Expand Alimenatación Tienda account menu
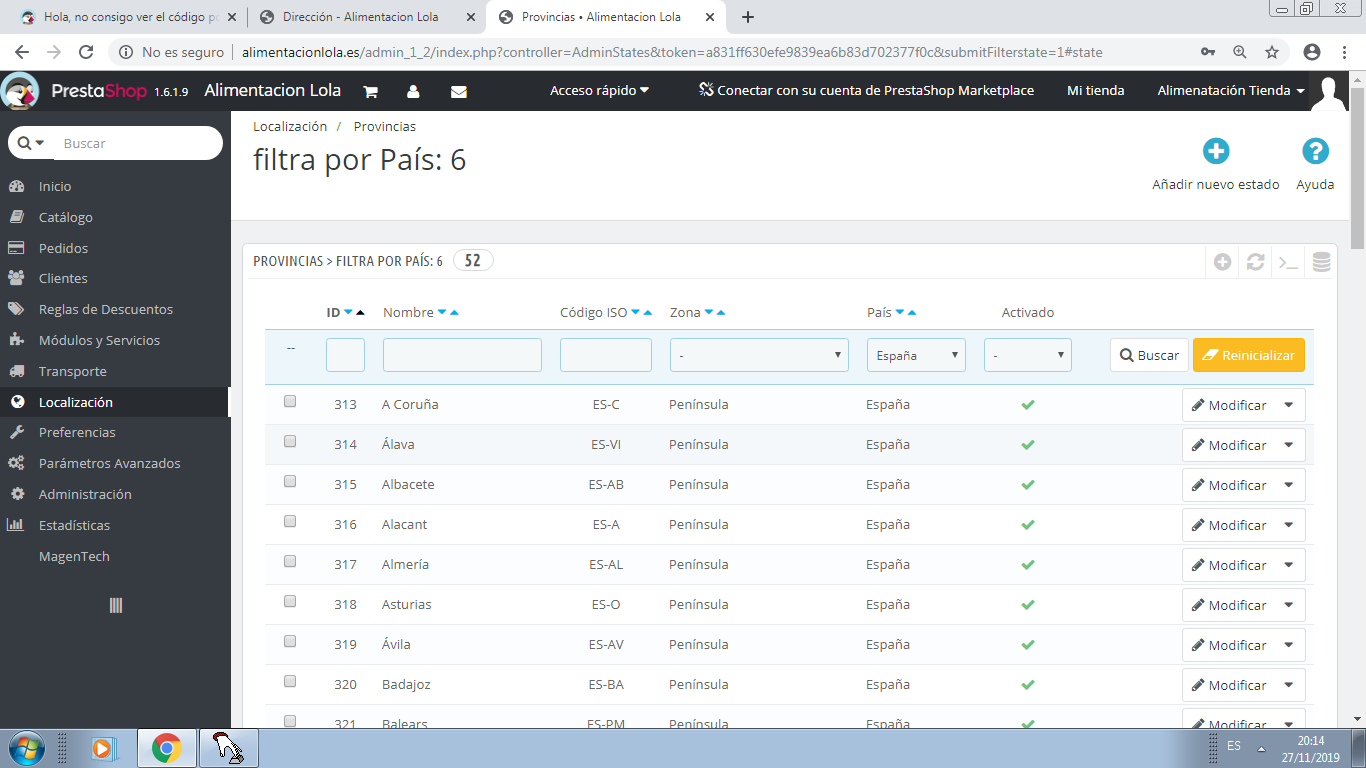This screenshot has width=1366, height=768. click(1231, 91)
